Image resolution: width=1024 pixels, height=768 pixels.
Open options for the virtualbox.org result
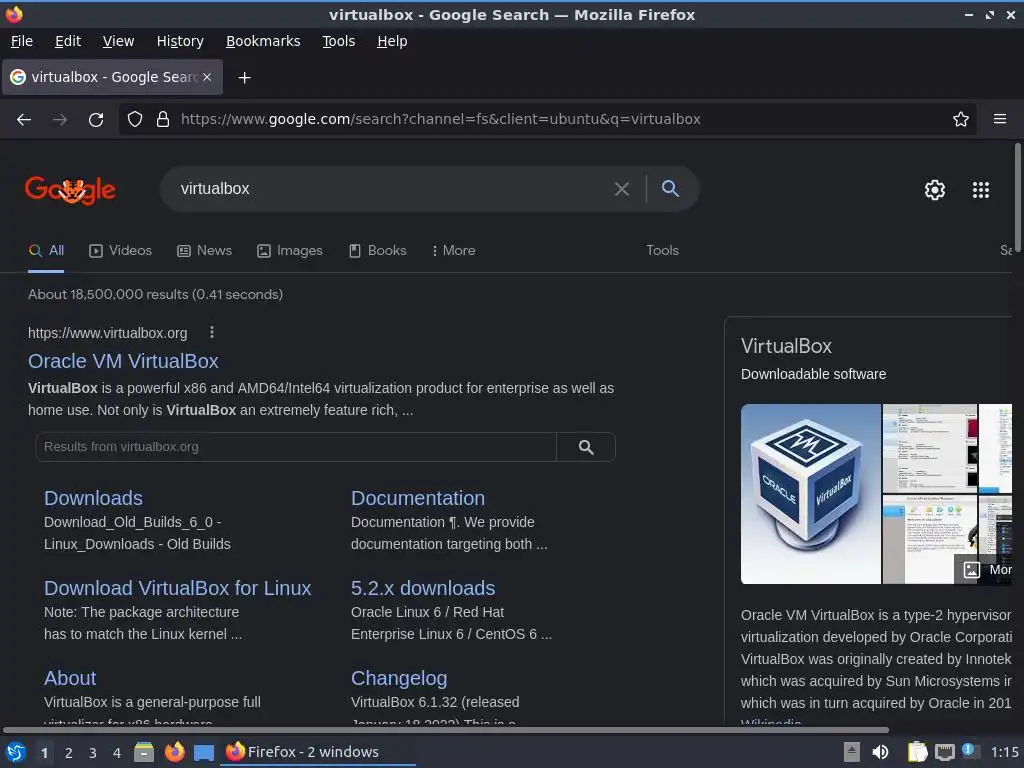pyautogui.click(x=212, y=332)
